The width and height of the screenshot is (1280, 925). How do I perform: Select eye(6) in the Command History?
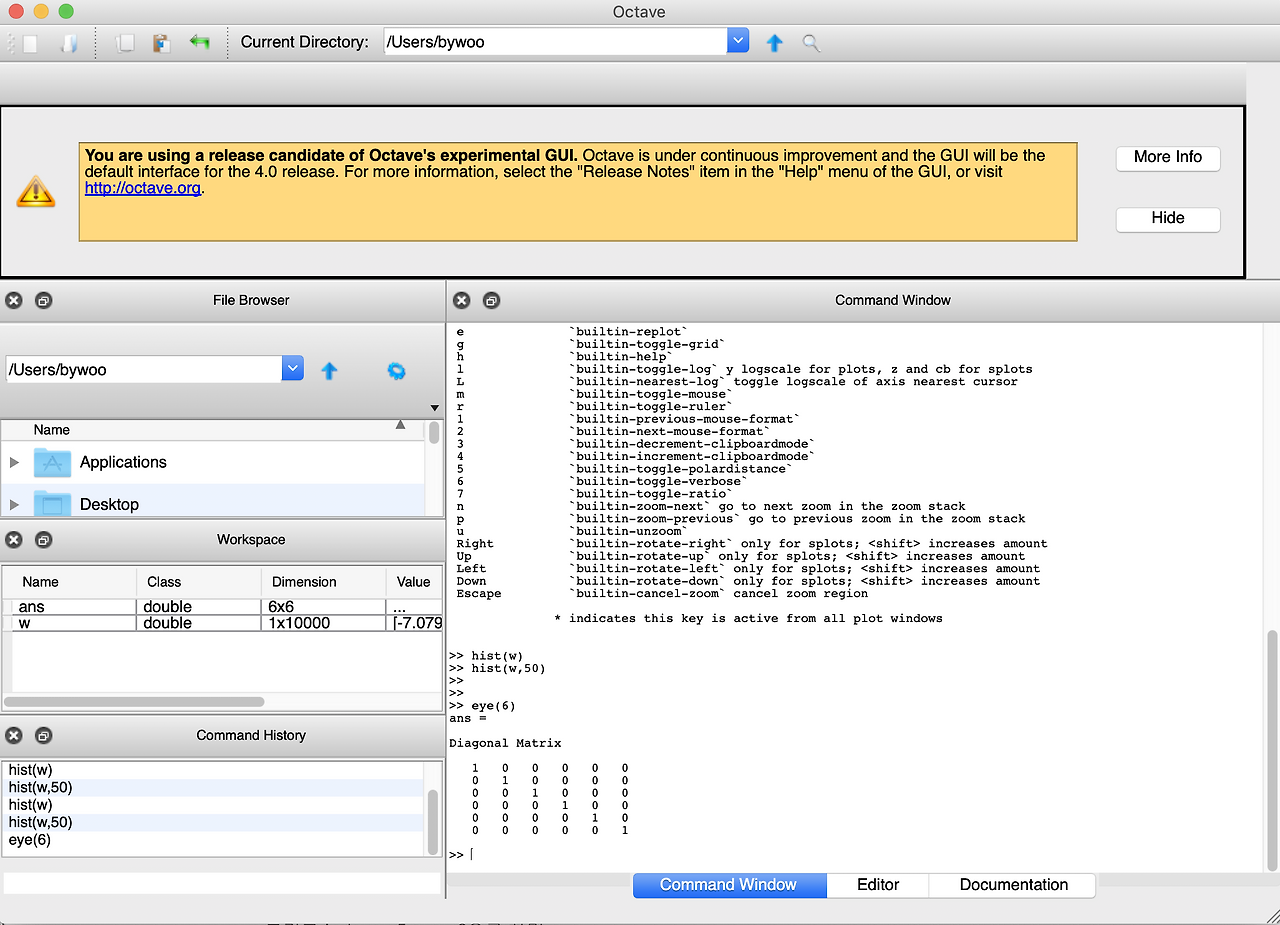click(32, 840)
